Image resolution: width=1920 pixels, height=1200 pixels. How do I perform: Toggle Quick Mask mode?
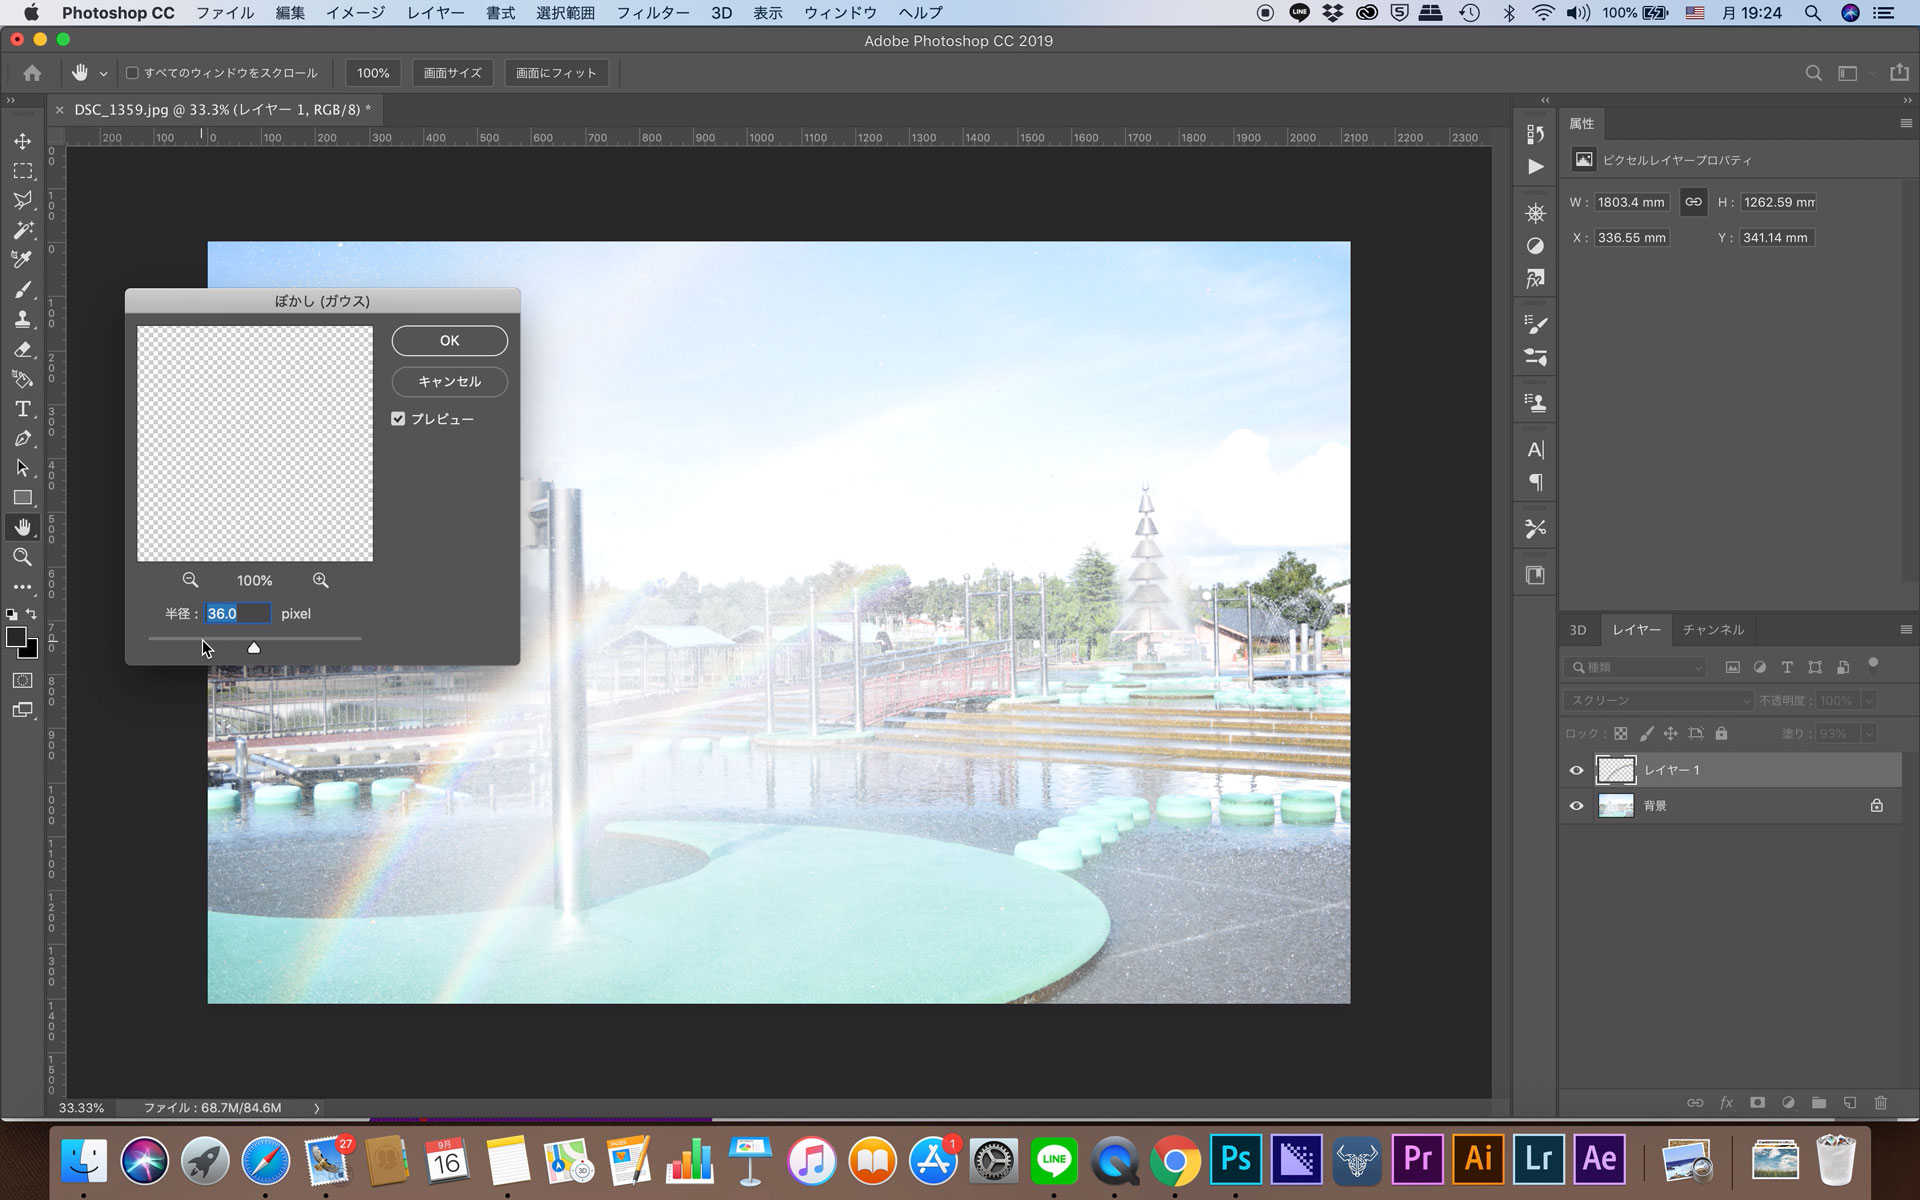click(x=22, y=680)
